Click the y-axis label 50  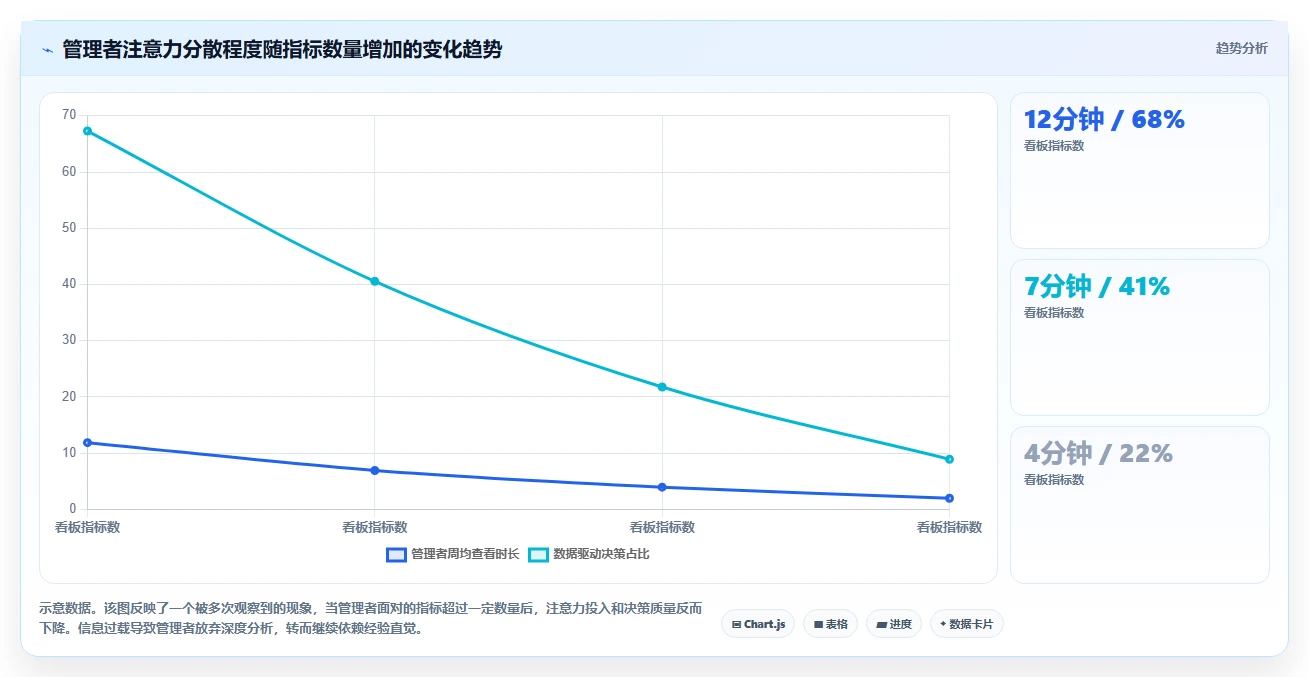coord(69,228)
